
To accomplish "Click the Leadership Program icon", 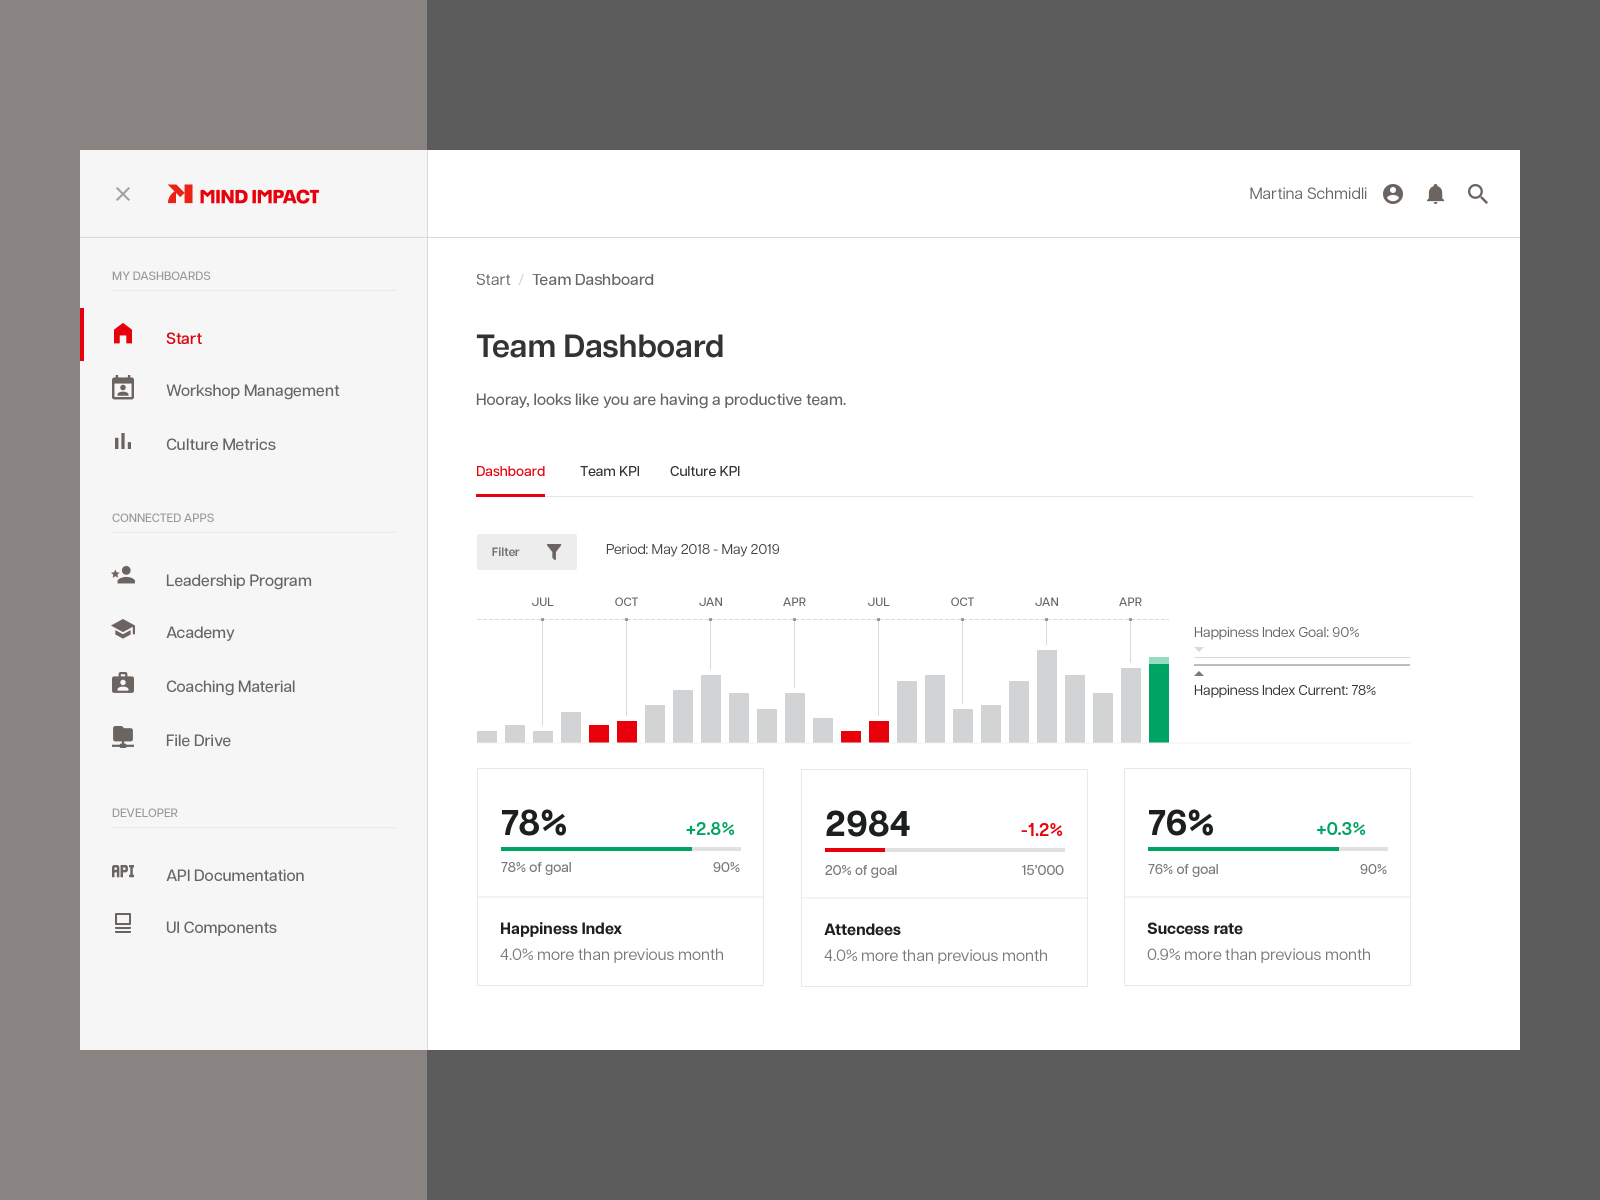I will click(x=123, y=576).
